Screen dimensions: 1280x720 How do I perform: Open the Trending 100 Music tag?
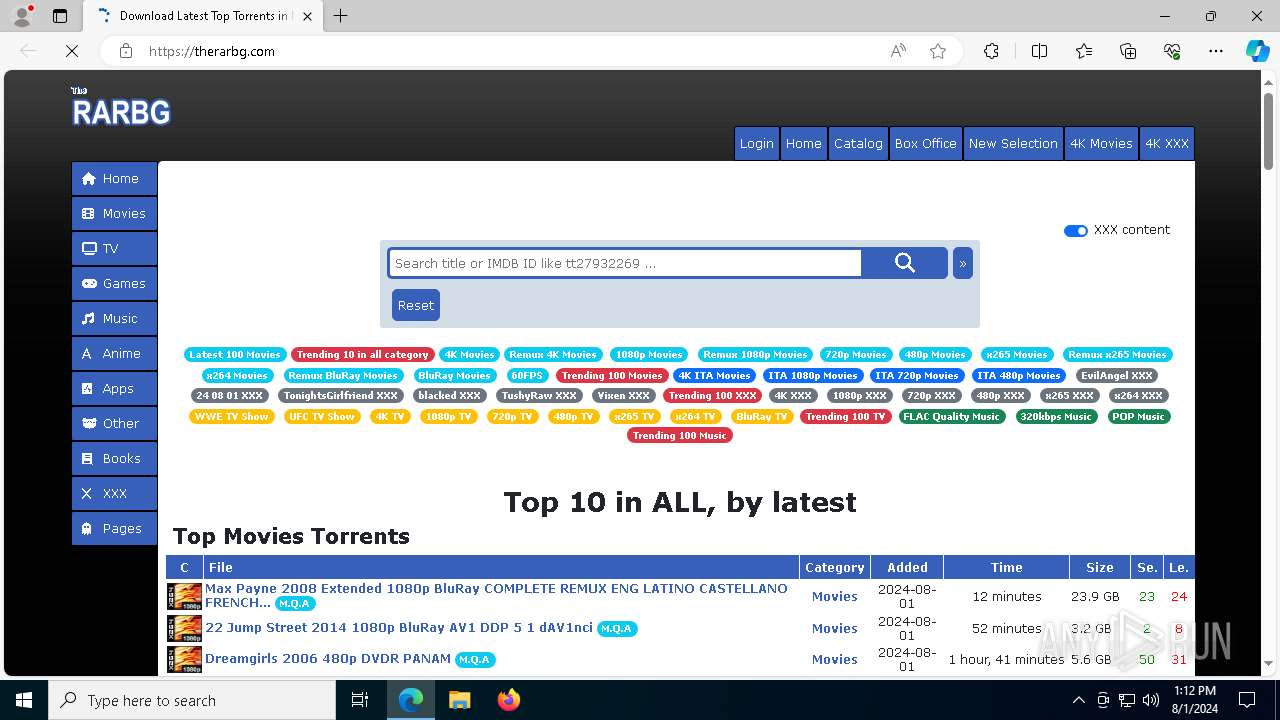click(679, 435)
